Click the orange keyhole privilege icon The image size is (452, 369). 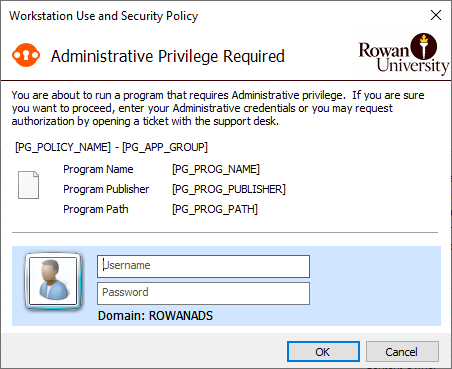click(26, 55)
